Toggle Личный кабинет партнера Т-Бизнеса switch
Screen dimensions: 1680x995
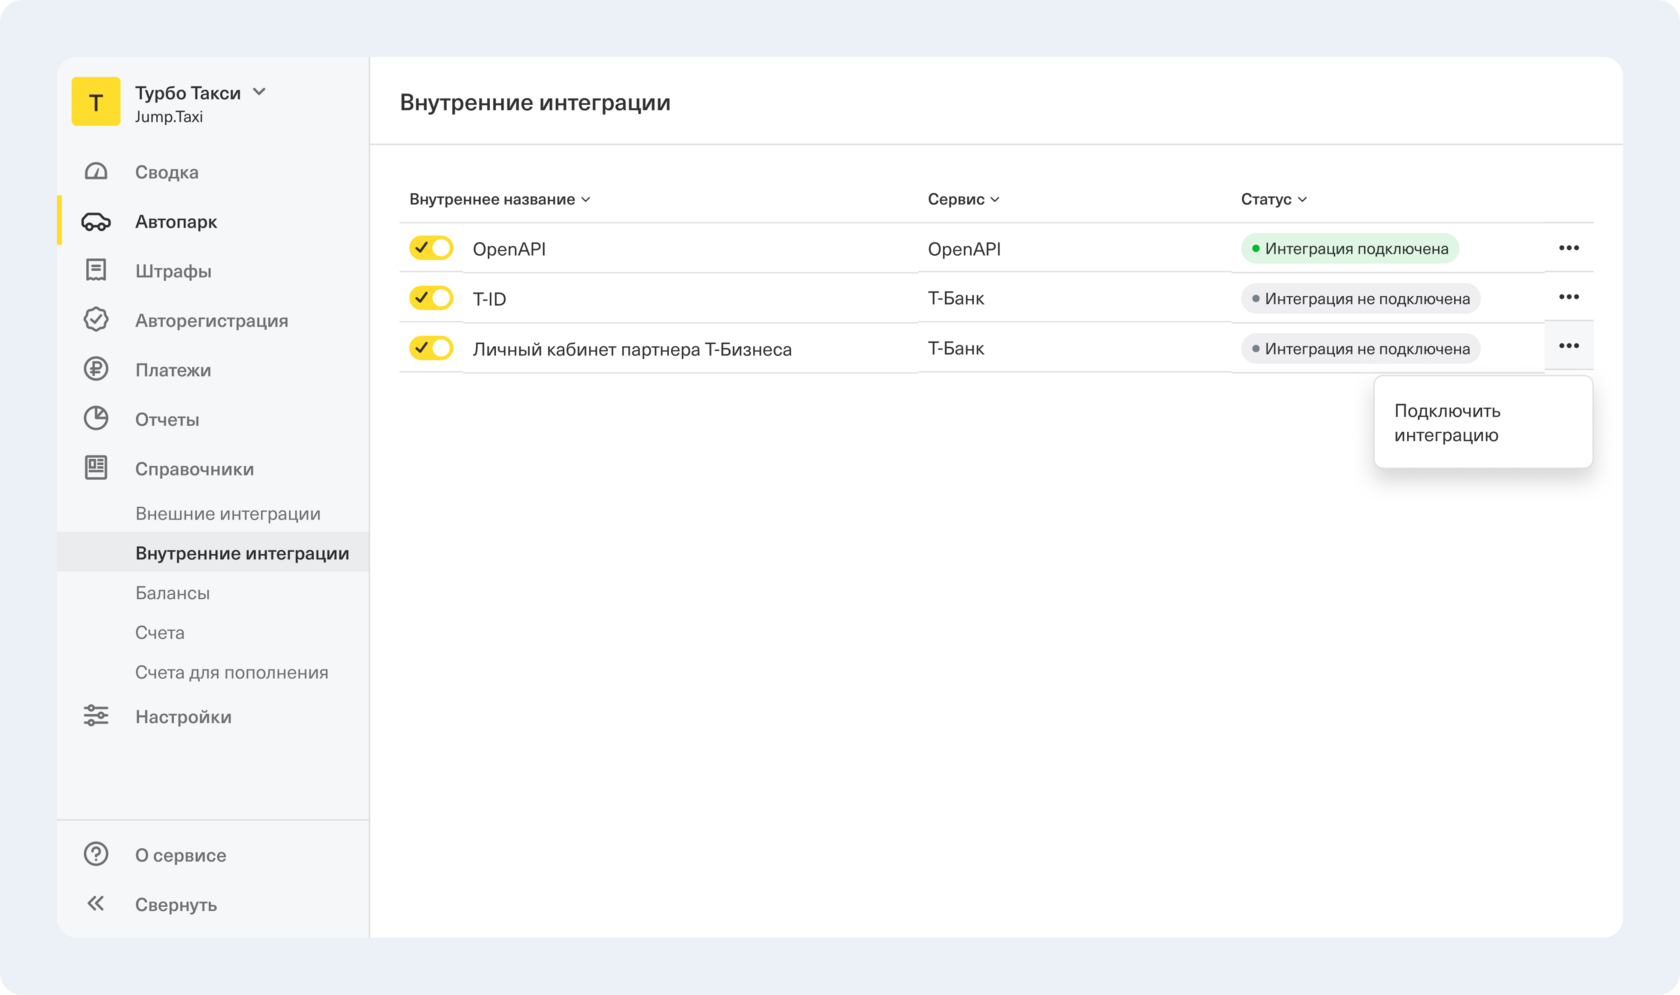pyautogui.click(x=431, y=348)
